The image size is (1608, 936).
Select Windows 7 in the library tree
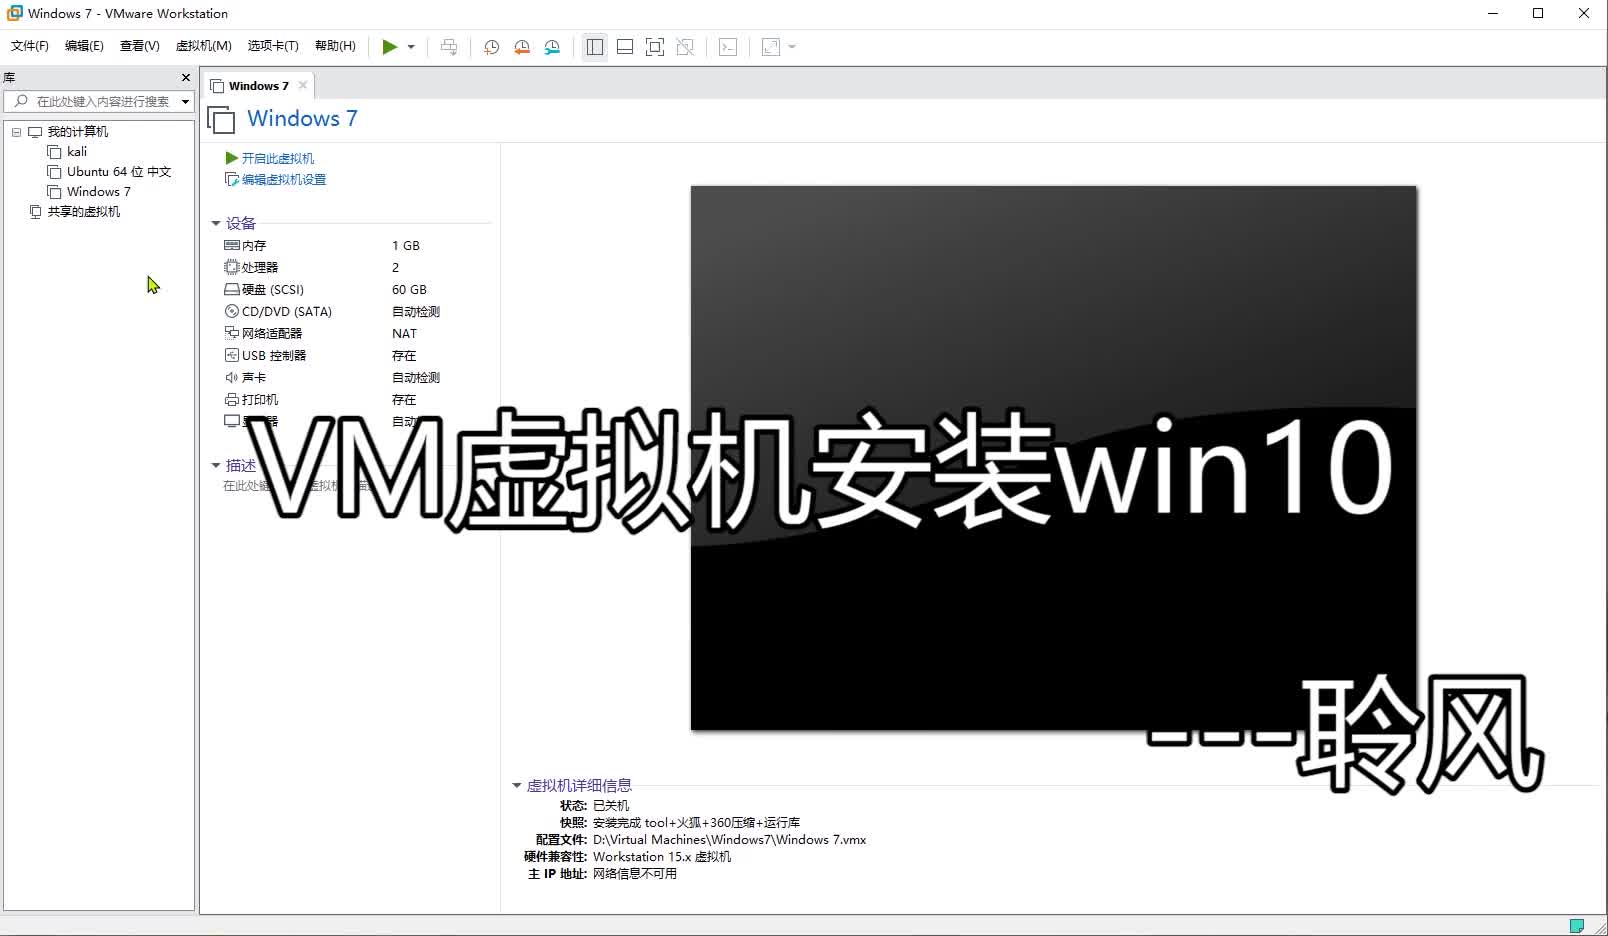[99, 192]
